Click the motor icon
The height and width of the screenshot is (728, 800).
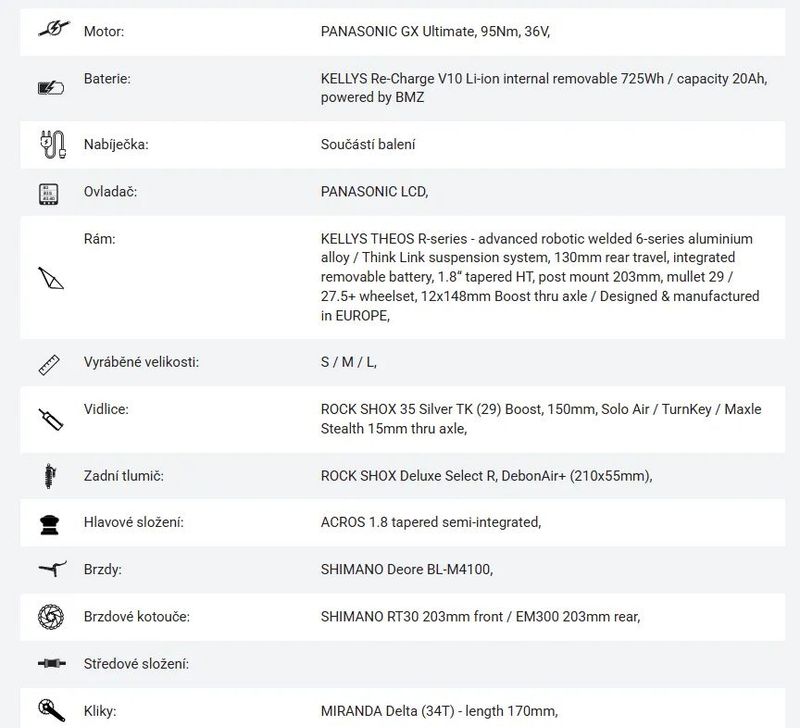47,31
